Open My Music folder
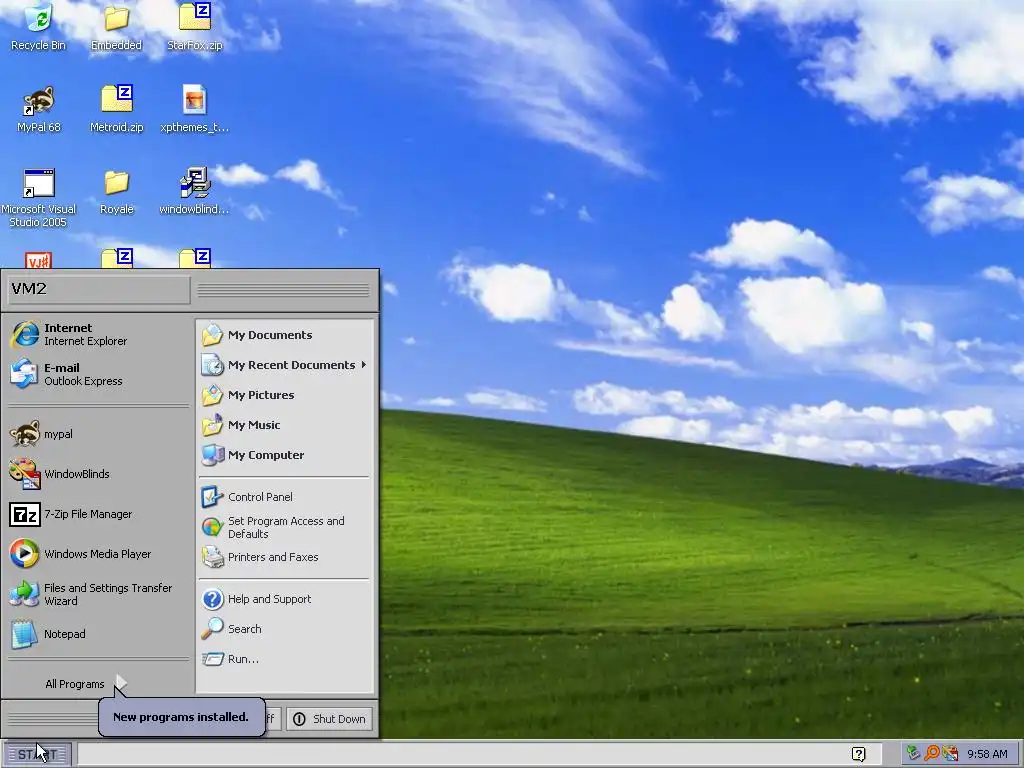The image size is (1024, 768). 285,425
